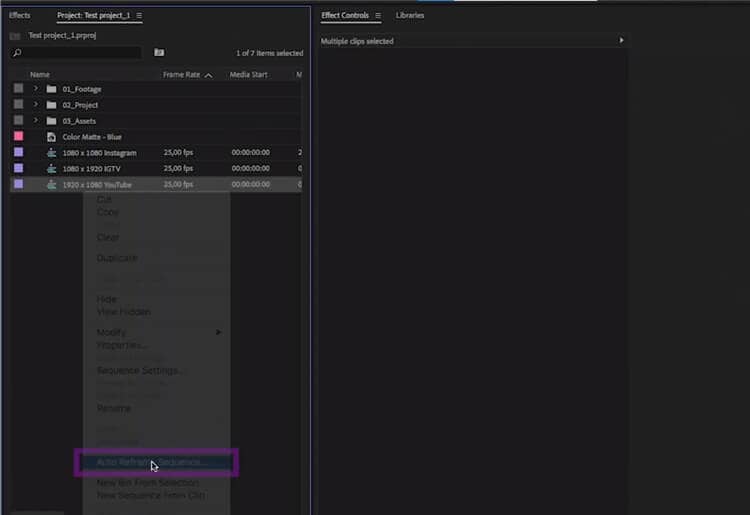The height and width of the screenshot is (515, 750).
Task: Click the find-in-bin folder icon beside search
Action: 159,52
